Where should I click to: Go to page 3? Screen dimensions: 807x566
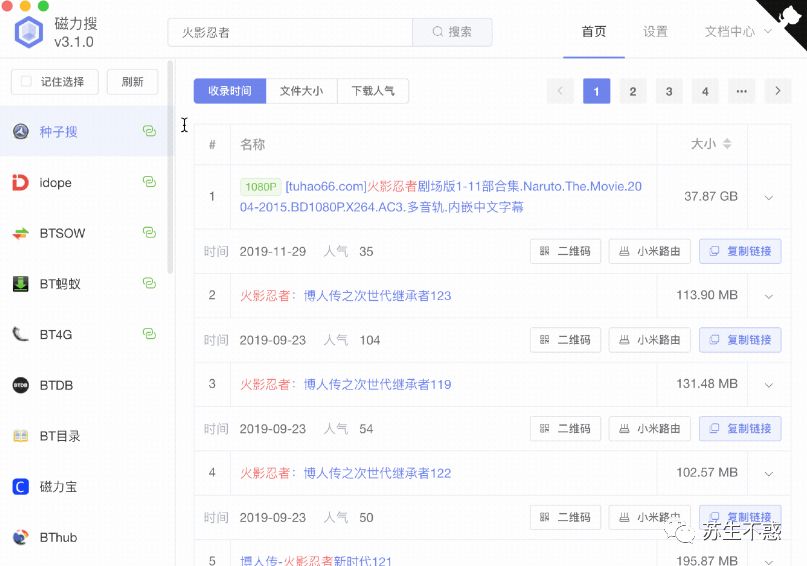[x=669, y=91]
